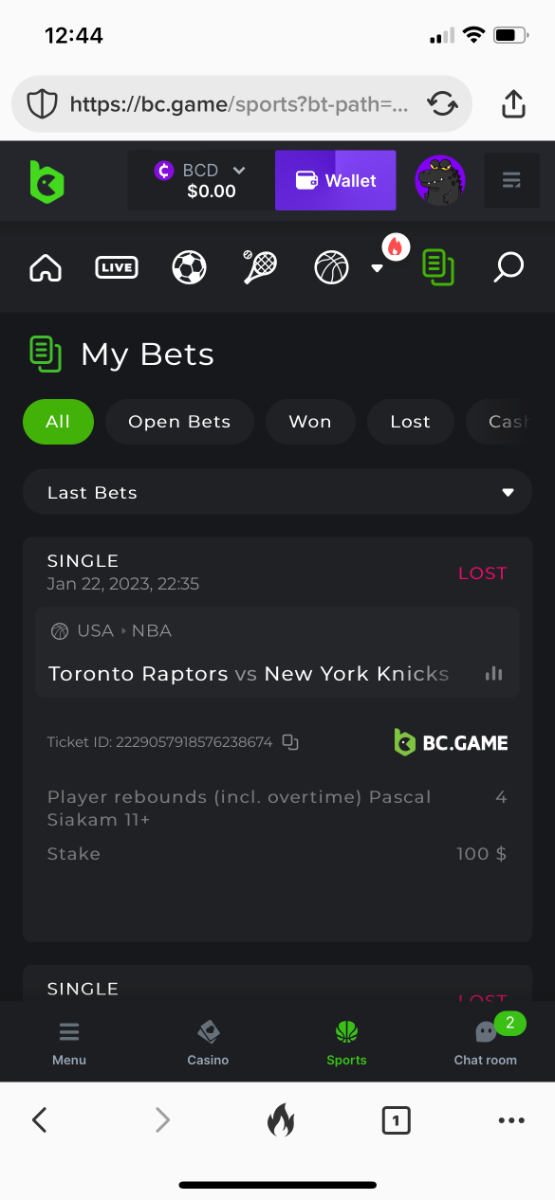Open the Chat room with notifications
555x1200 pixels.
point(486,1043)
